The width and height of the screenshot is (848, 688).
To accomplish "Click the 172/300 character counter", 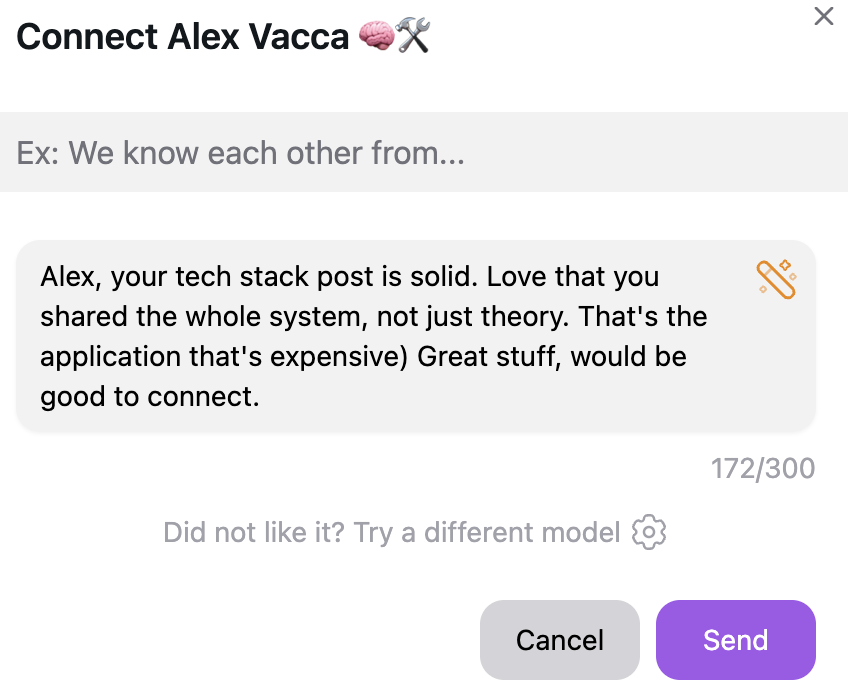I will [x=763, y=468].
